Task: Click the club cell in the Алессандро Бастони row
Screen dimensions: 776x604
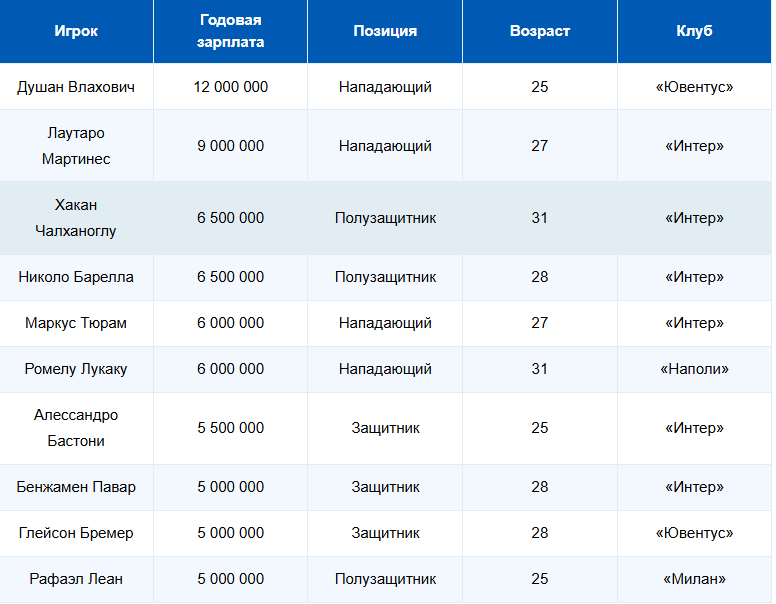Action: tap(694, 428)
